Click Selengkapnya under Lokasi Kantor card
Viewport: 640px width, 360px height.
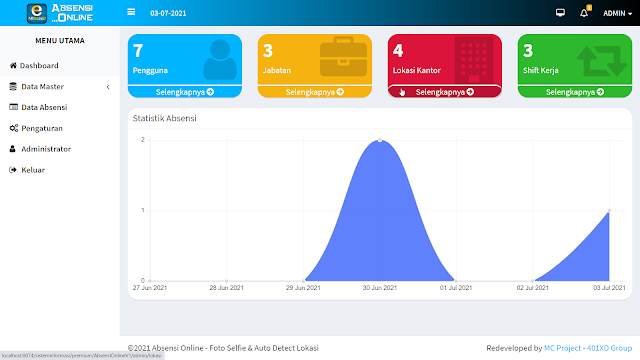445,92
